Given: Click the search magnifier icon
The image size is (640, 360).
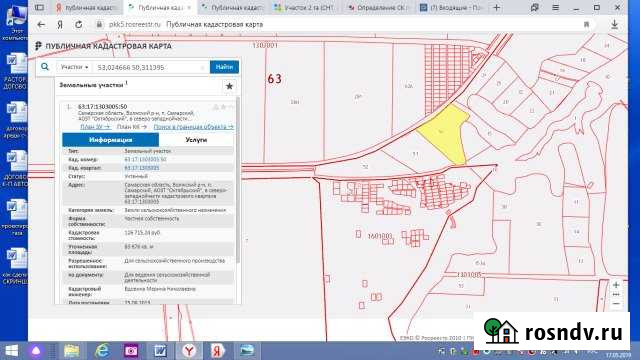Looking at the screenshot, I should [x=45, y=67].
